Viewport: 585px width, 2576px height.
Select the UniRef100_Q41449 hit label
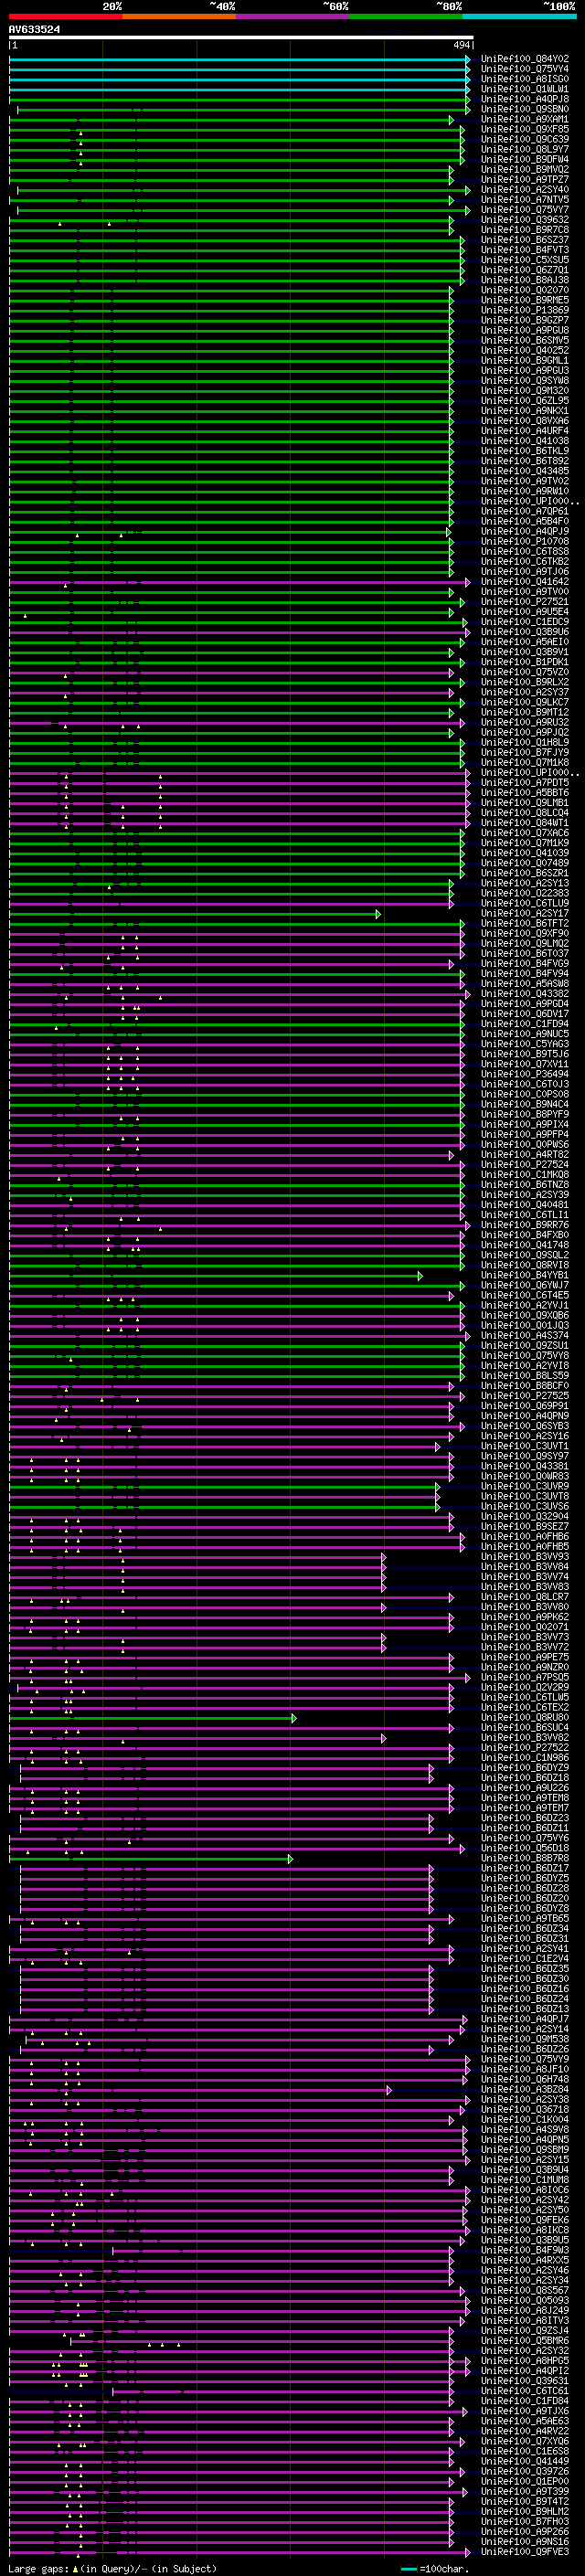525,2461
